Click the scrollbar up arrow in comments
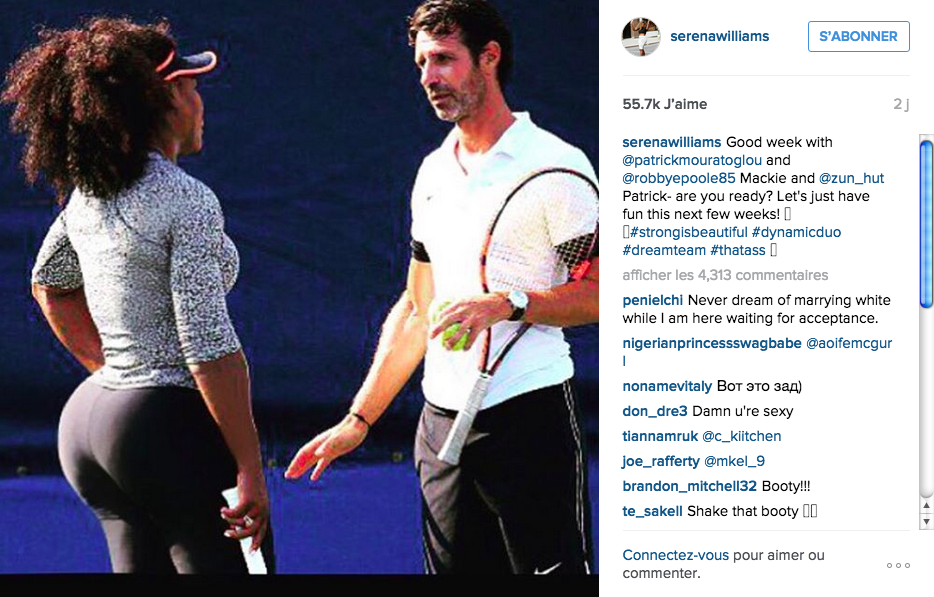The height and width of the screenshot is (597, 934). click(x=926, y=506)
